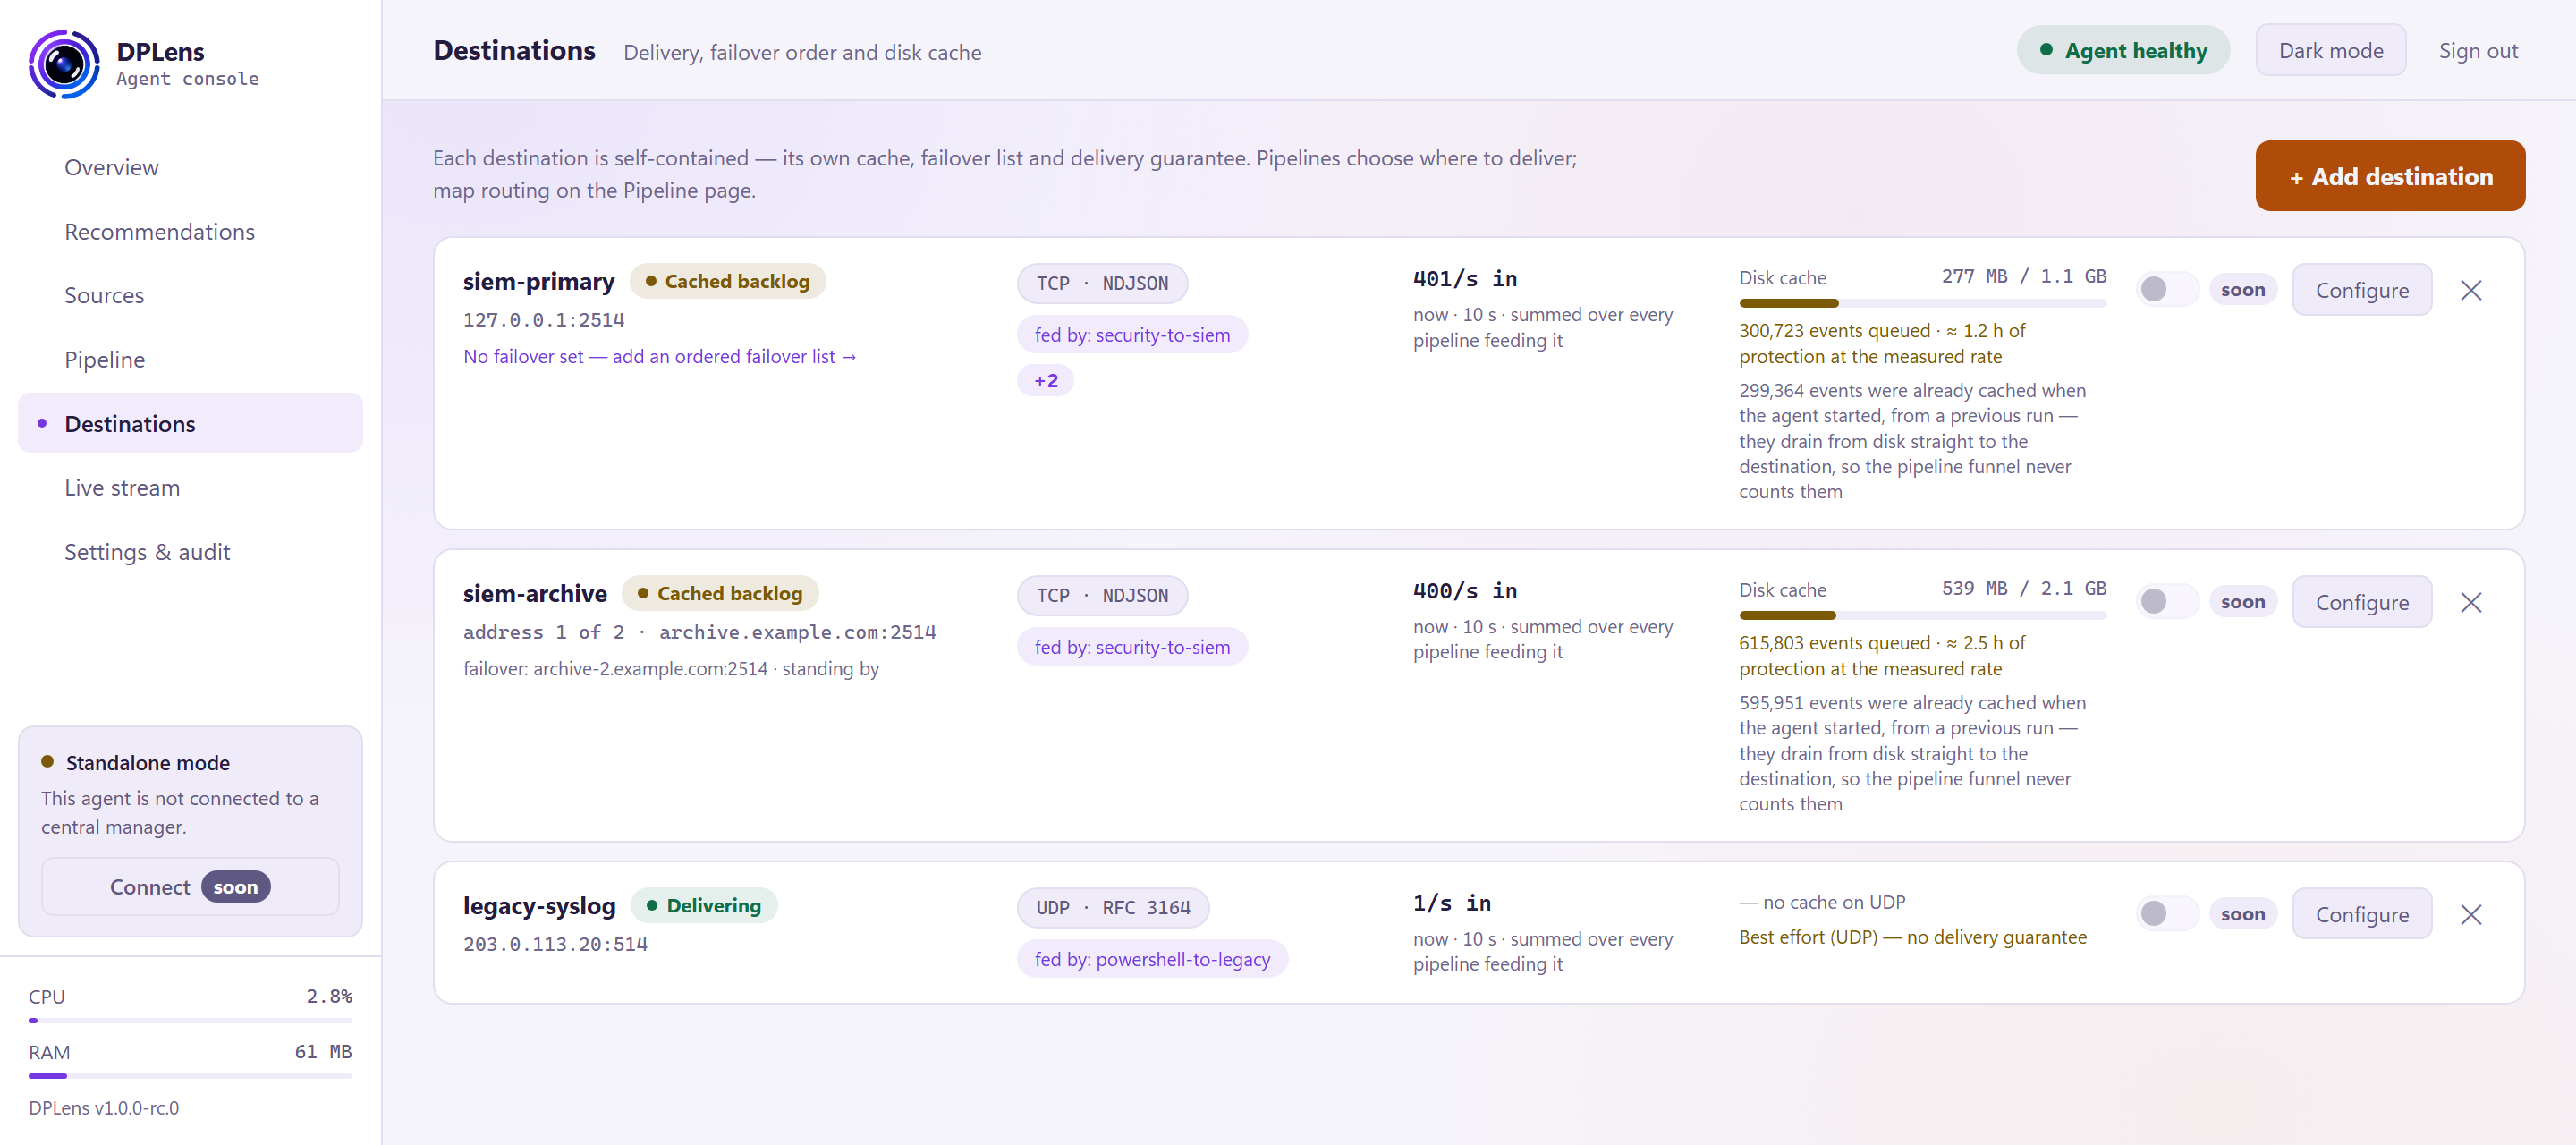The width and height of the screenshot is (2576, 1145).
Task: Click the 539 MB / 2.1 GB cache value
Action: [x=2023, y=588]
